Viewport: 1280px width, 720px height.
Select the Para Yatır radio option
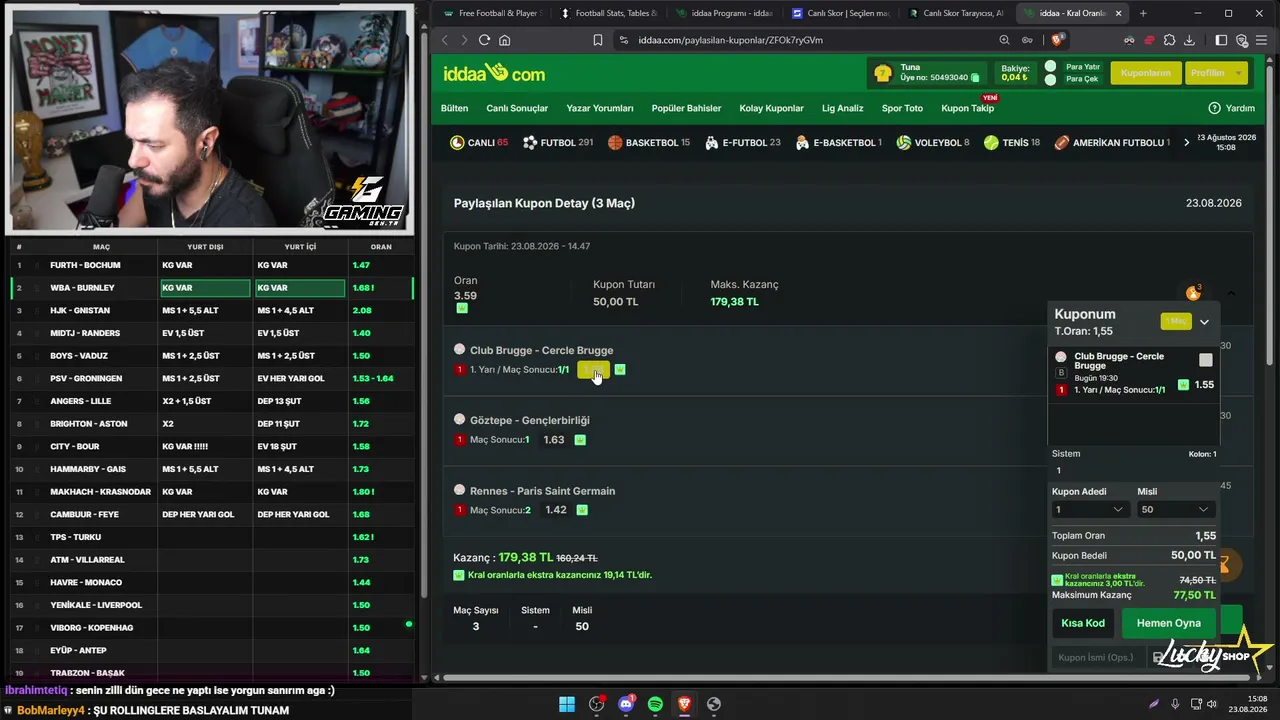(1051, 67)
